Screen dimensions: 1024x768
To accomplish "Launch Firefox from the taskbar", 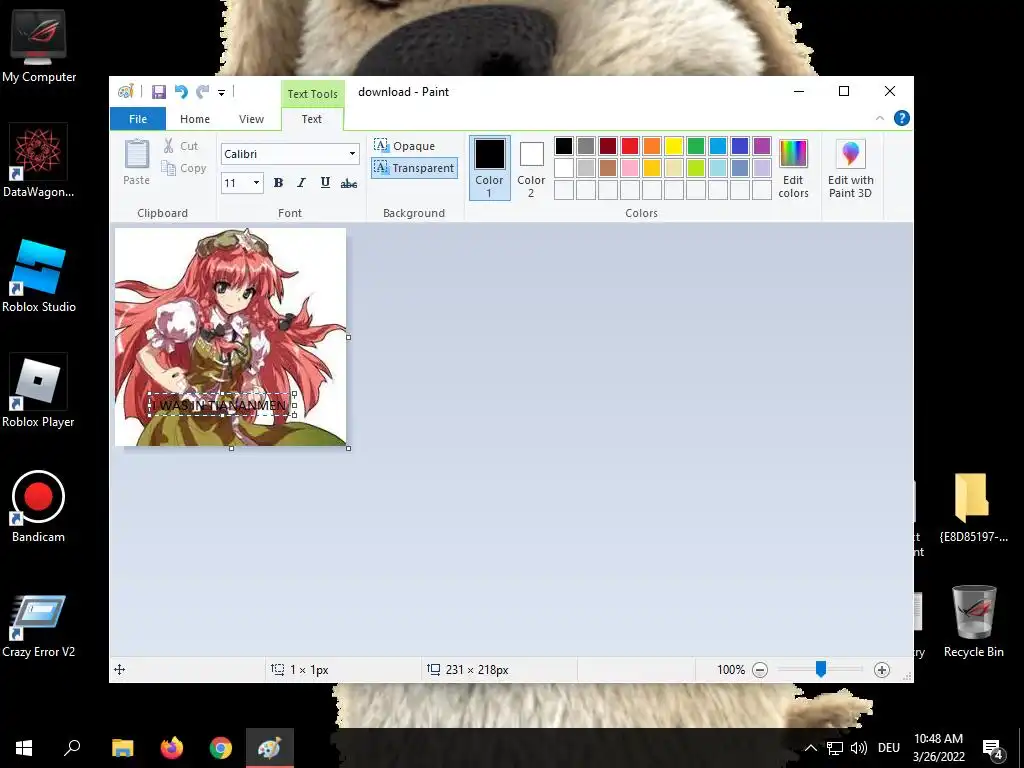I will pos(172,748).
